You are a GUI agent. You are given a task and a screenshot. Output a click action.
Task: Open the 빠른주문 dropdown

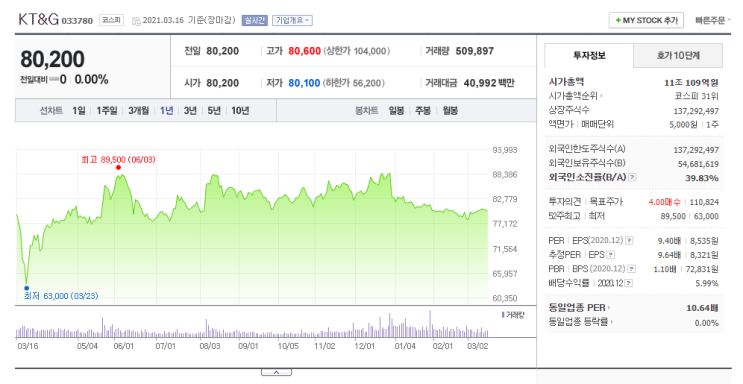pos(713,20)
